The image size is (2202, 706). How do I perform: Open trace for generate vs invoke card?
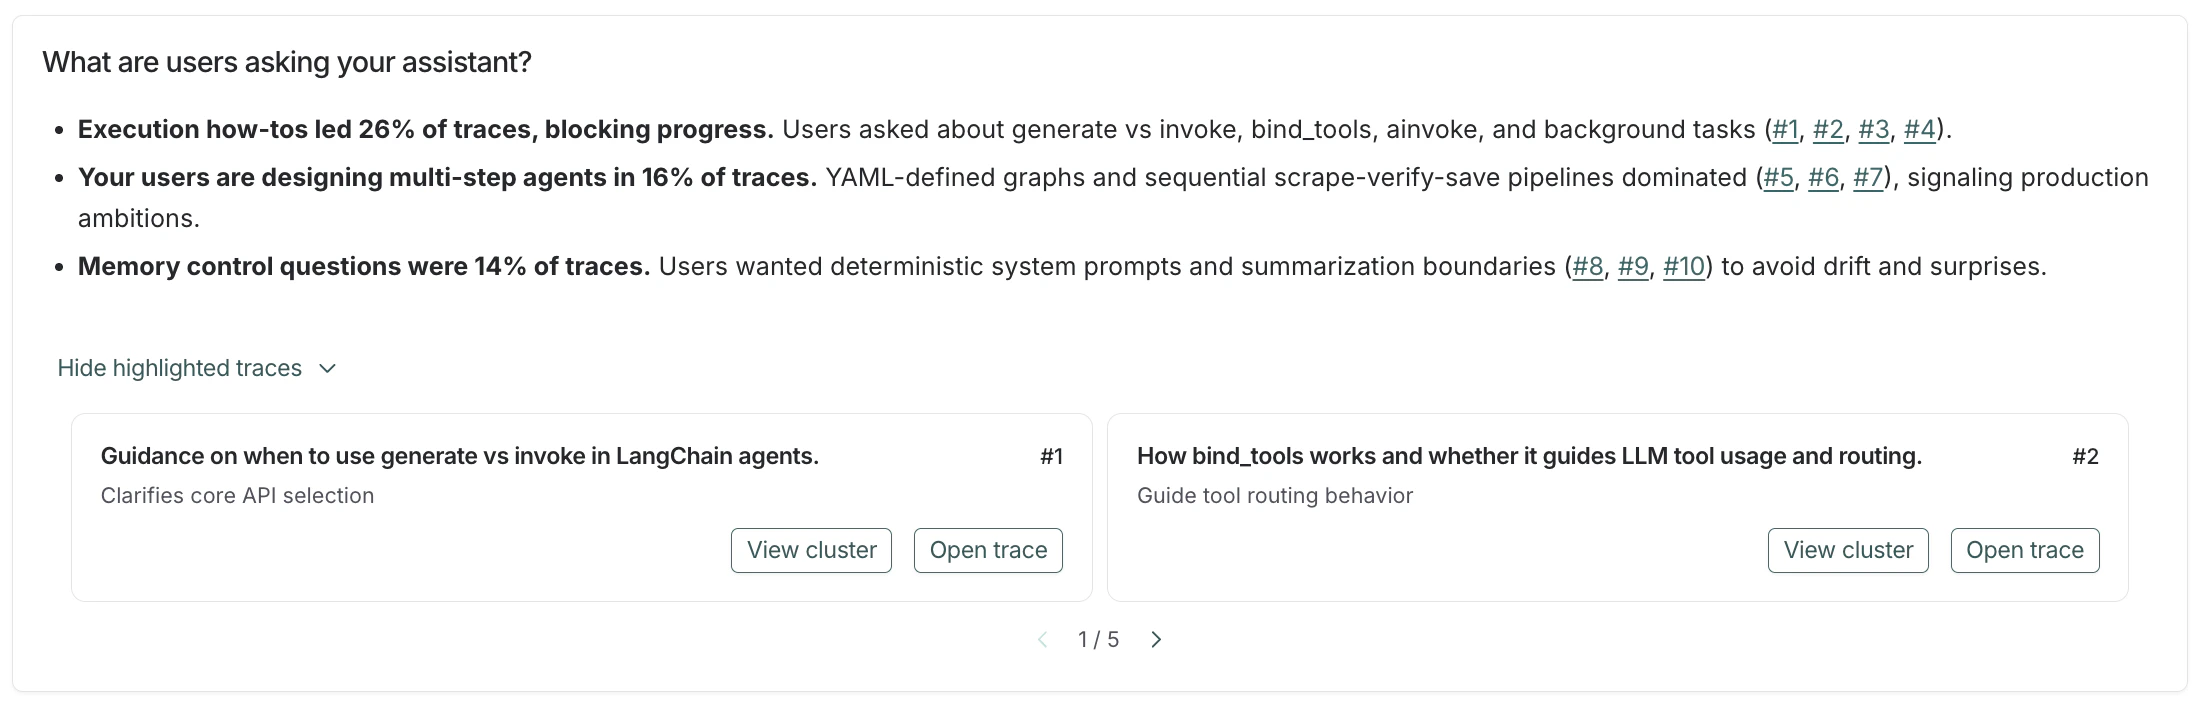coord(988,551)
